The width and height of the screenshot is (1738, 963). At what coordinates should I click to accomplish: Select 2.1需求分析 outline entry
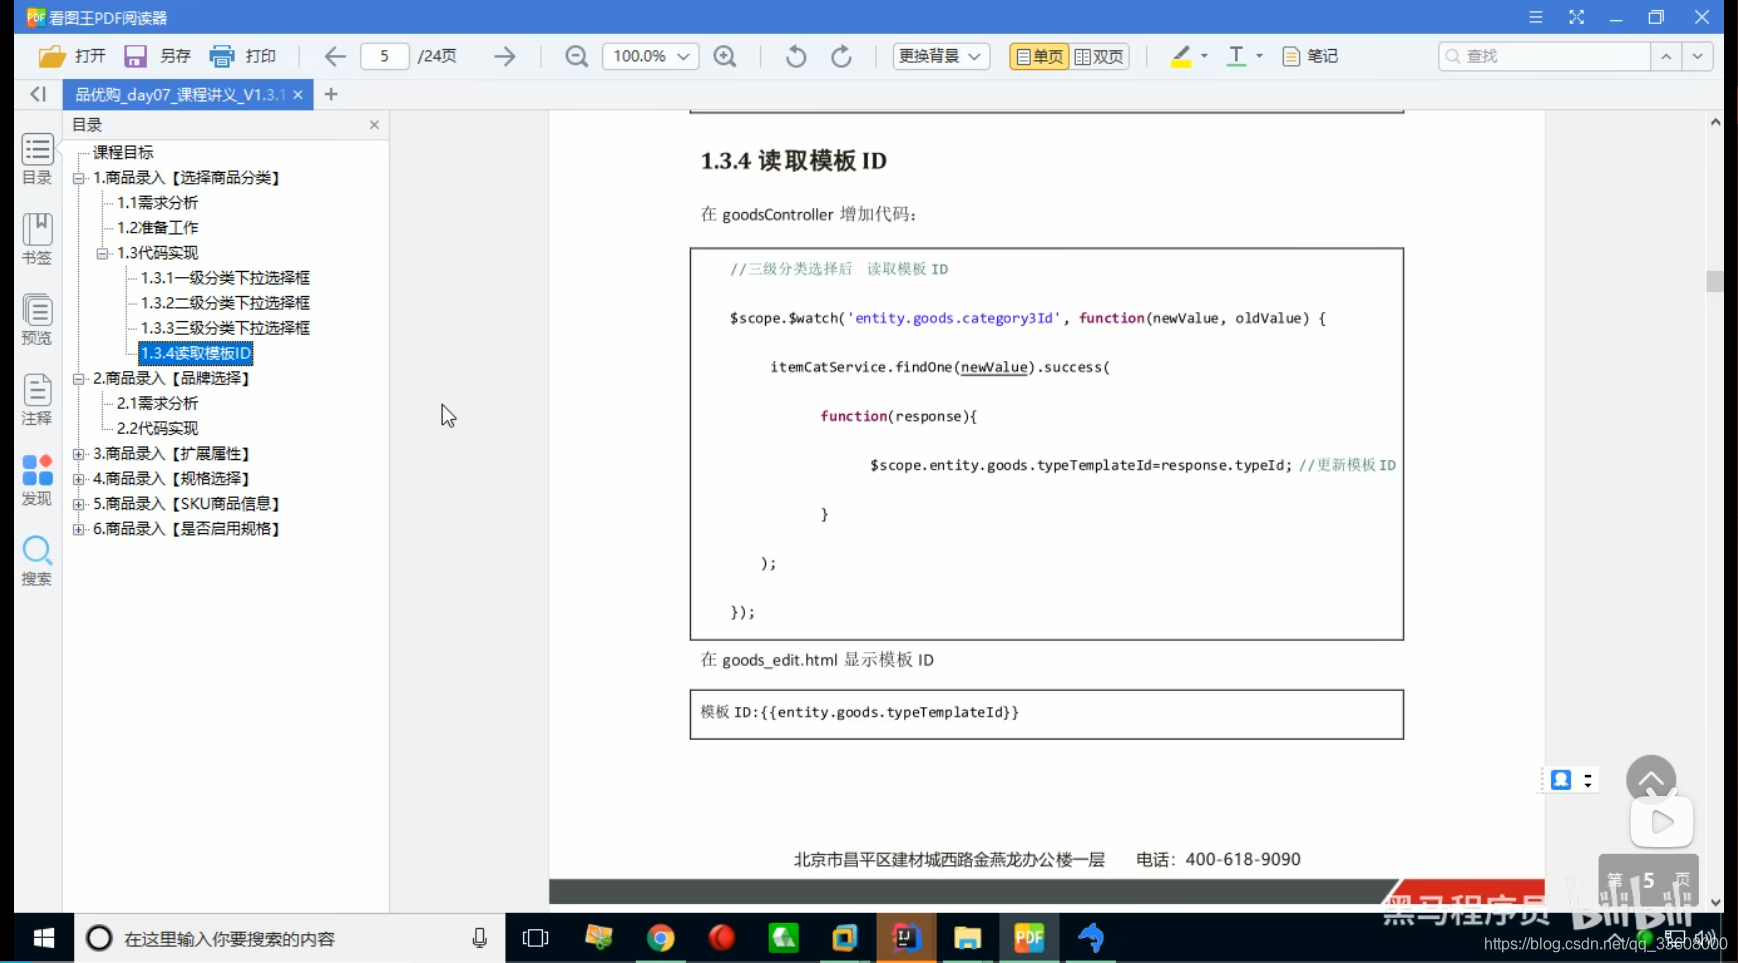click(x=157, y=403)
